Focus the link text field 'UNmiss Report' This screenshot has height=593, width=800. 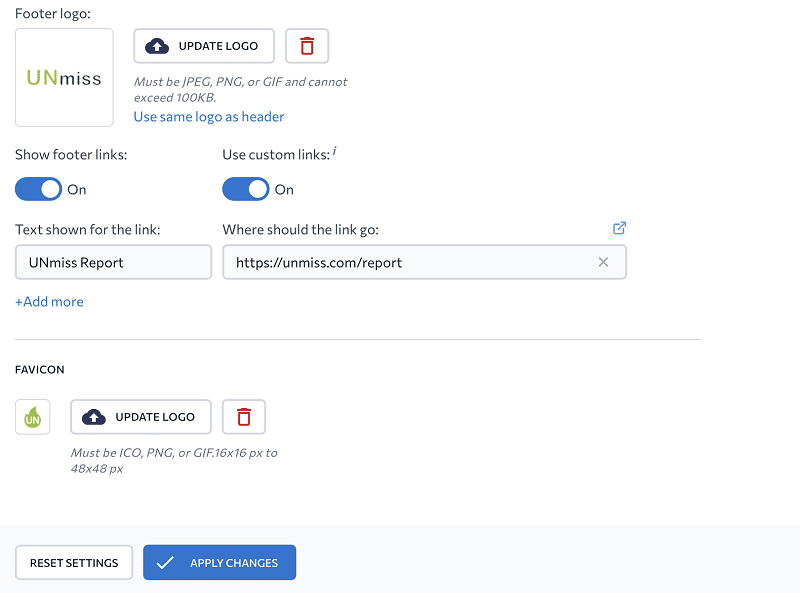(113, 262)
